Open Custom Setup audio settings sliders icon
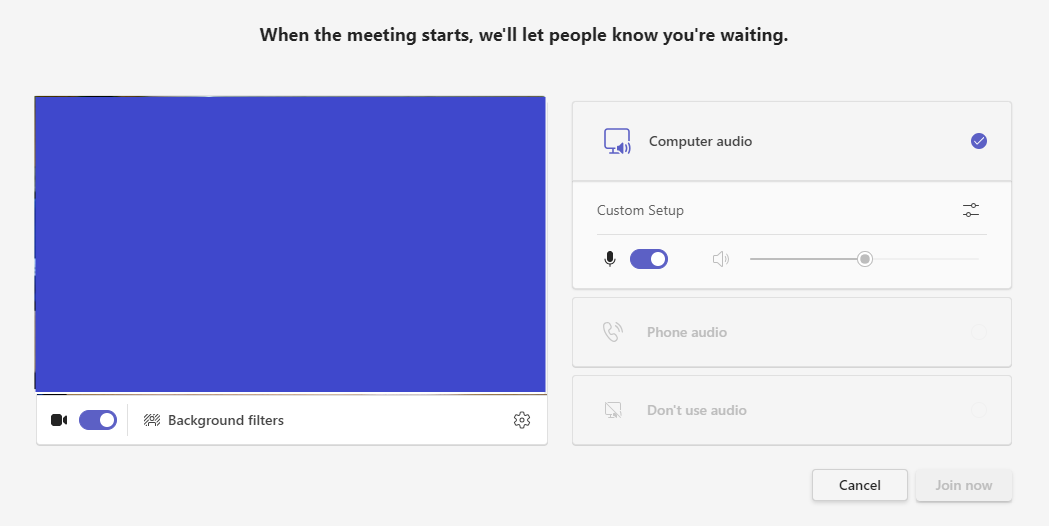Image resolution: width=1049 pixels, height=526 pixels. point(971,210)
